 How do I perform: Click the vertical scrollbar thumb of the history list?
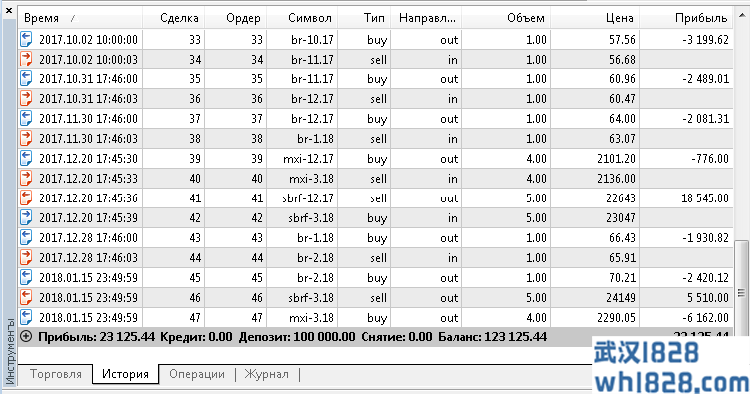[x=741, y=293]
